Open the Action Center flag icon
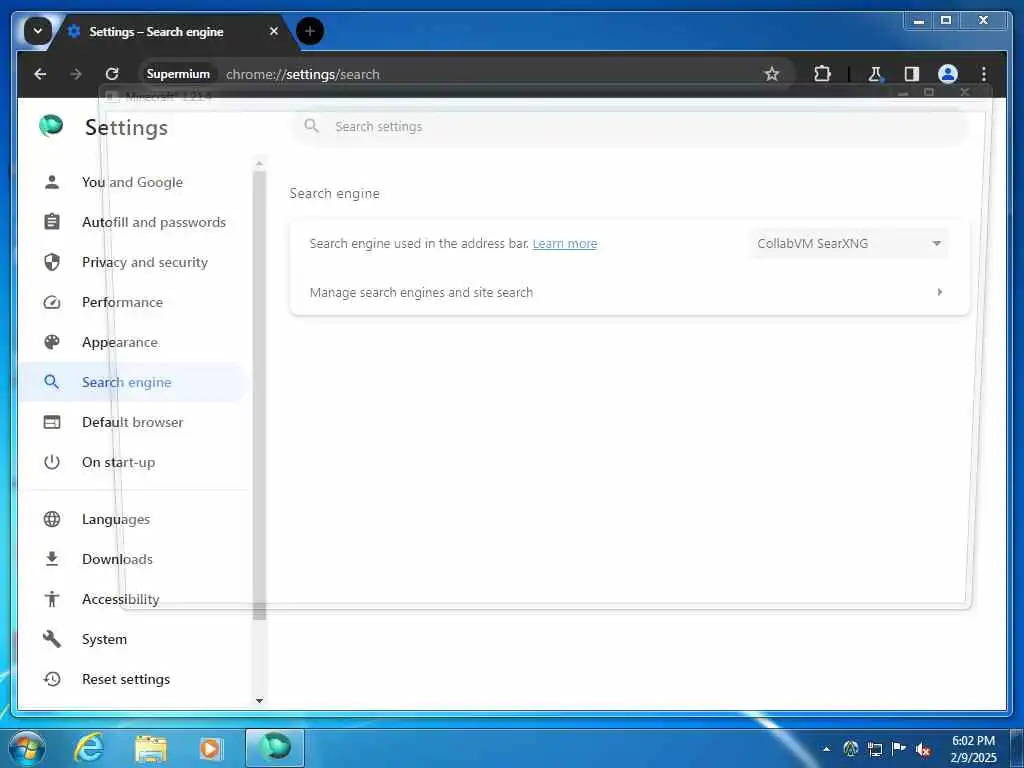 (899, 748)
